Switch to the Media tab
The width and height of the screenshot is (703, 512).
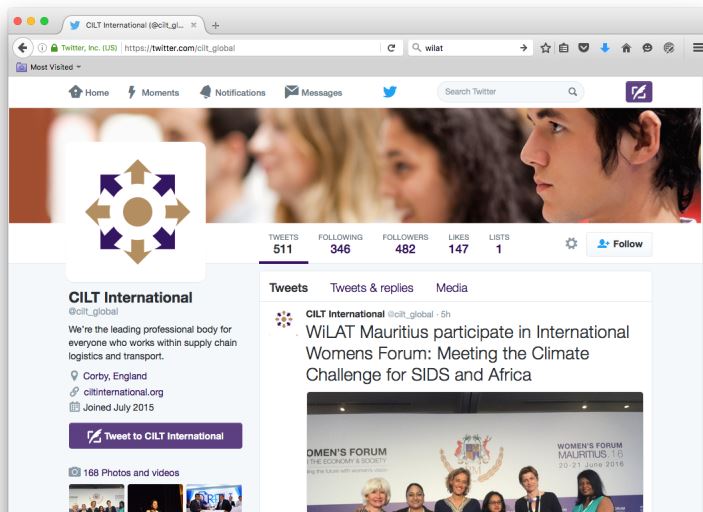pos(451,288)
